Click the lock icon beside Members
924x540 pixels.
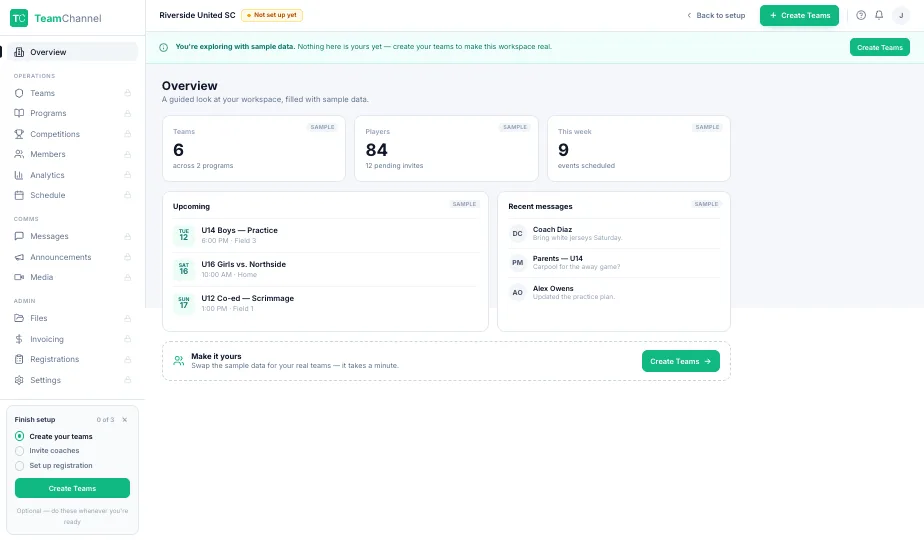click(127, 154)
